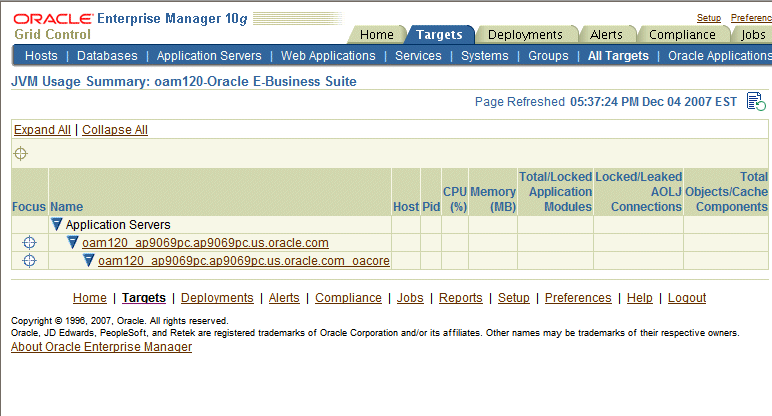Open Services subtab
Viewport: 772px width, 416px height.
tap(418, 56)
